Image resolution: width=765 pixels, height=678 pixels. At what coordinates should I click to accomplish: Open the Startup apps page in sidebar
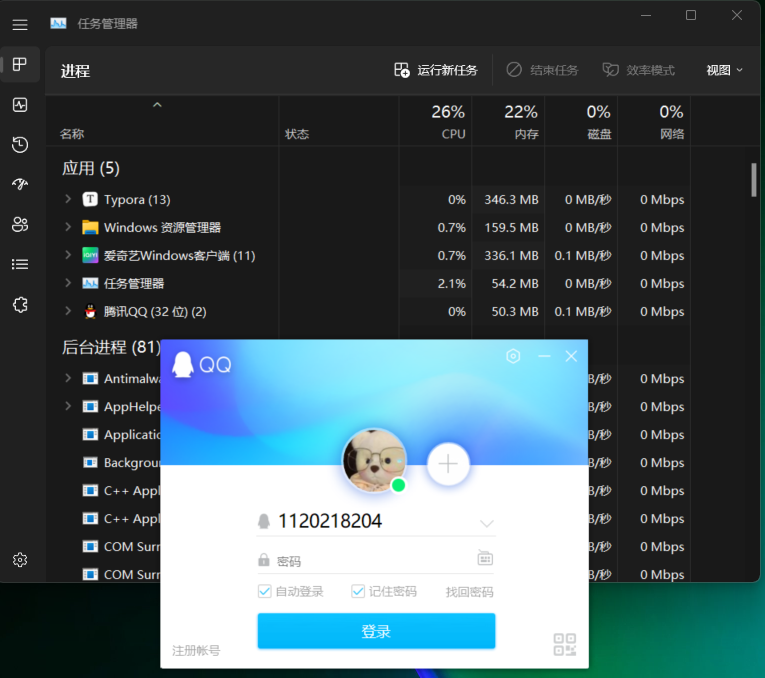(20, 184)
